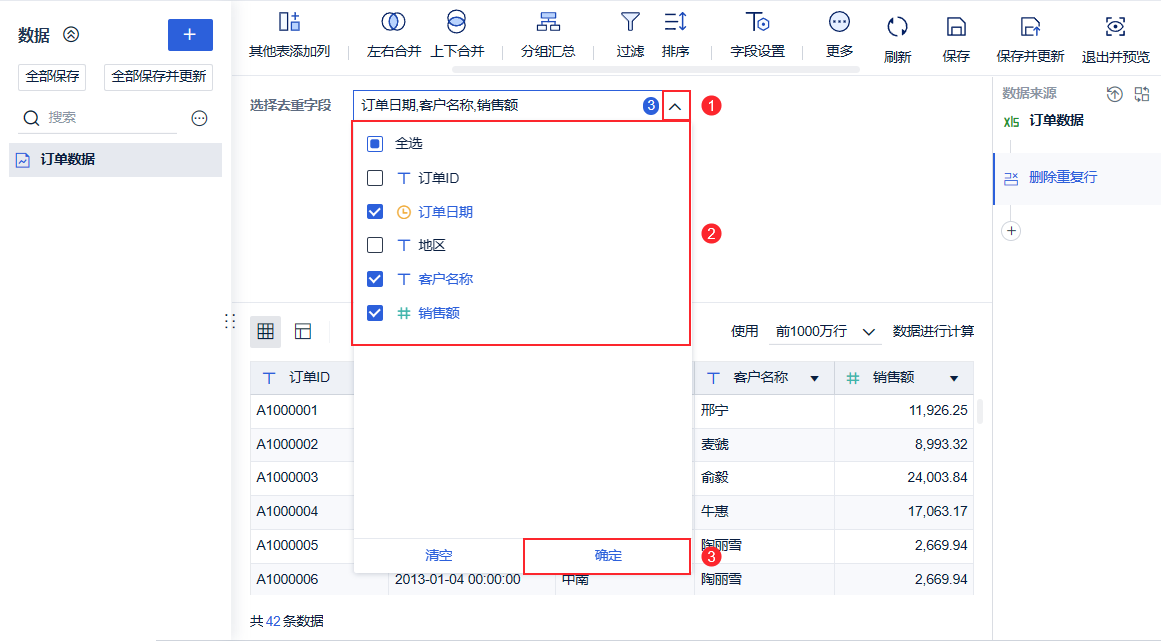1161x641 pixels.
Task: Click the 订单ID column header
Action: (301, 378)
